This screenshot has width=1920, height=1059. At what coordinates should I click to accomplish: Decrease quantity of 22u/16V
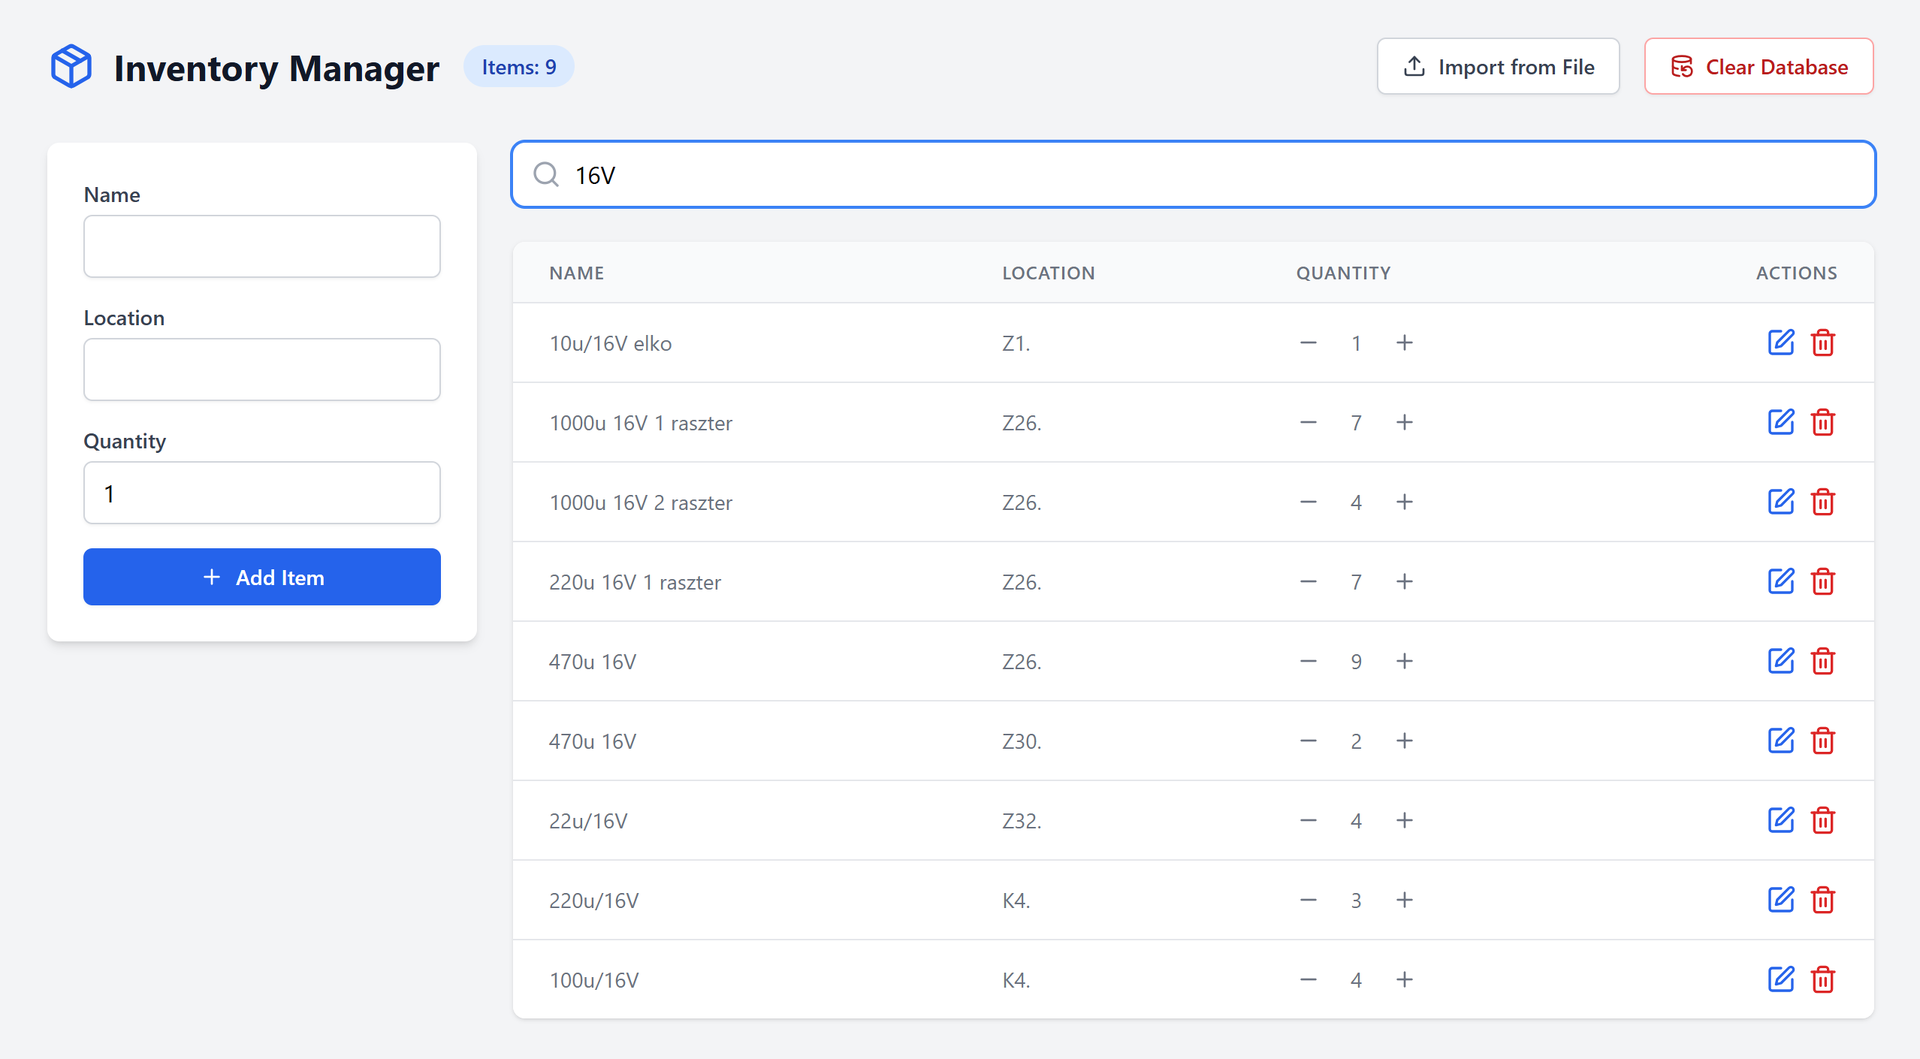[1308, 820]
